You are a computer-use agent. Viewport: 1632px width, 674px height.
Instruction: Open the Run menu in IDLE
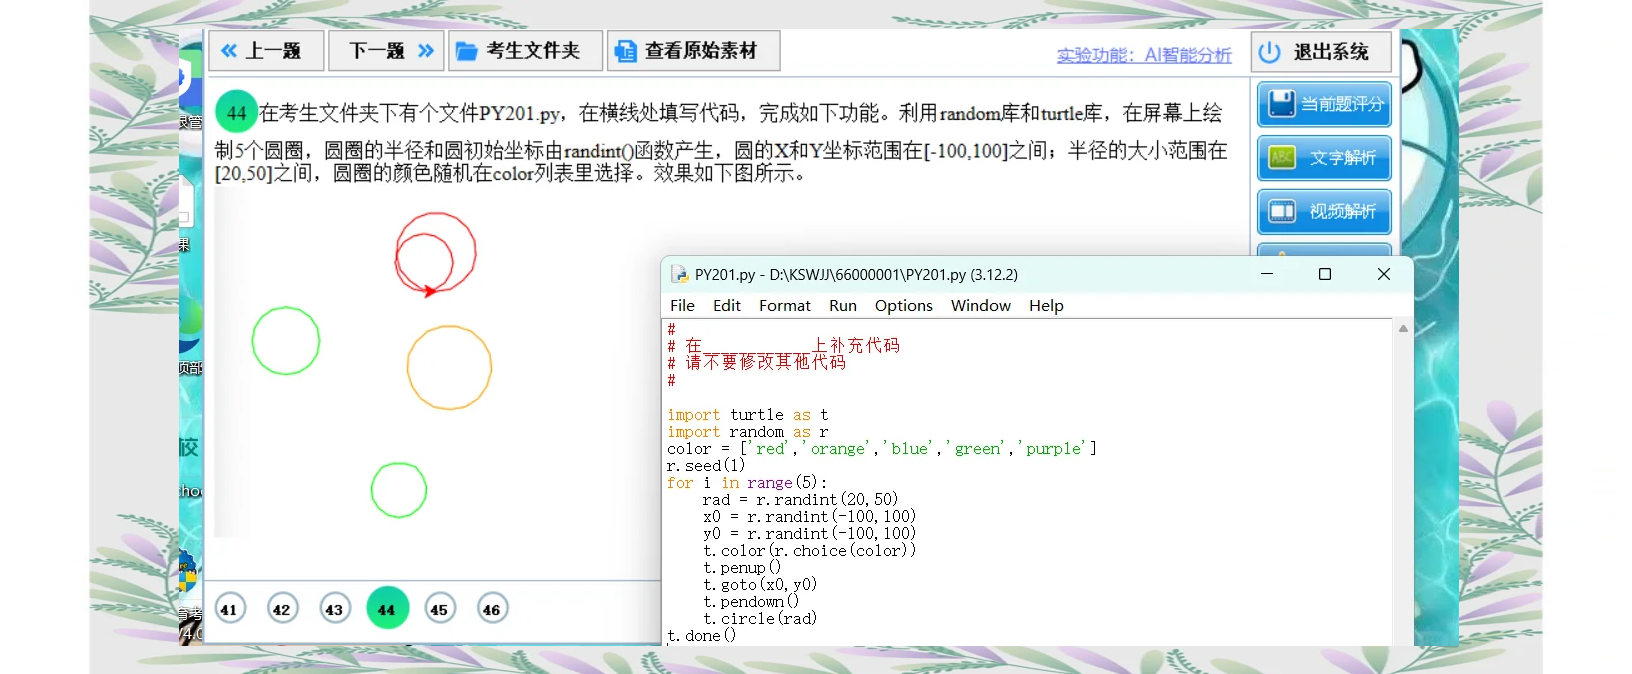coord(843,306)
